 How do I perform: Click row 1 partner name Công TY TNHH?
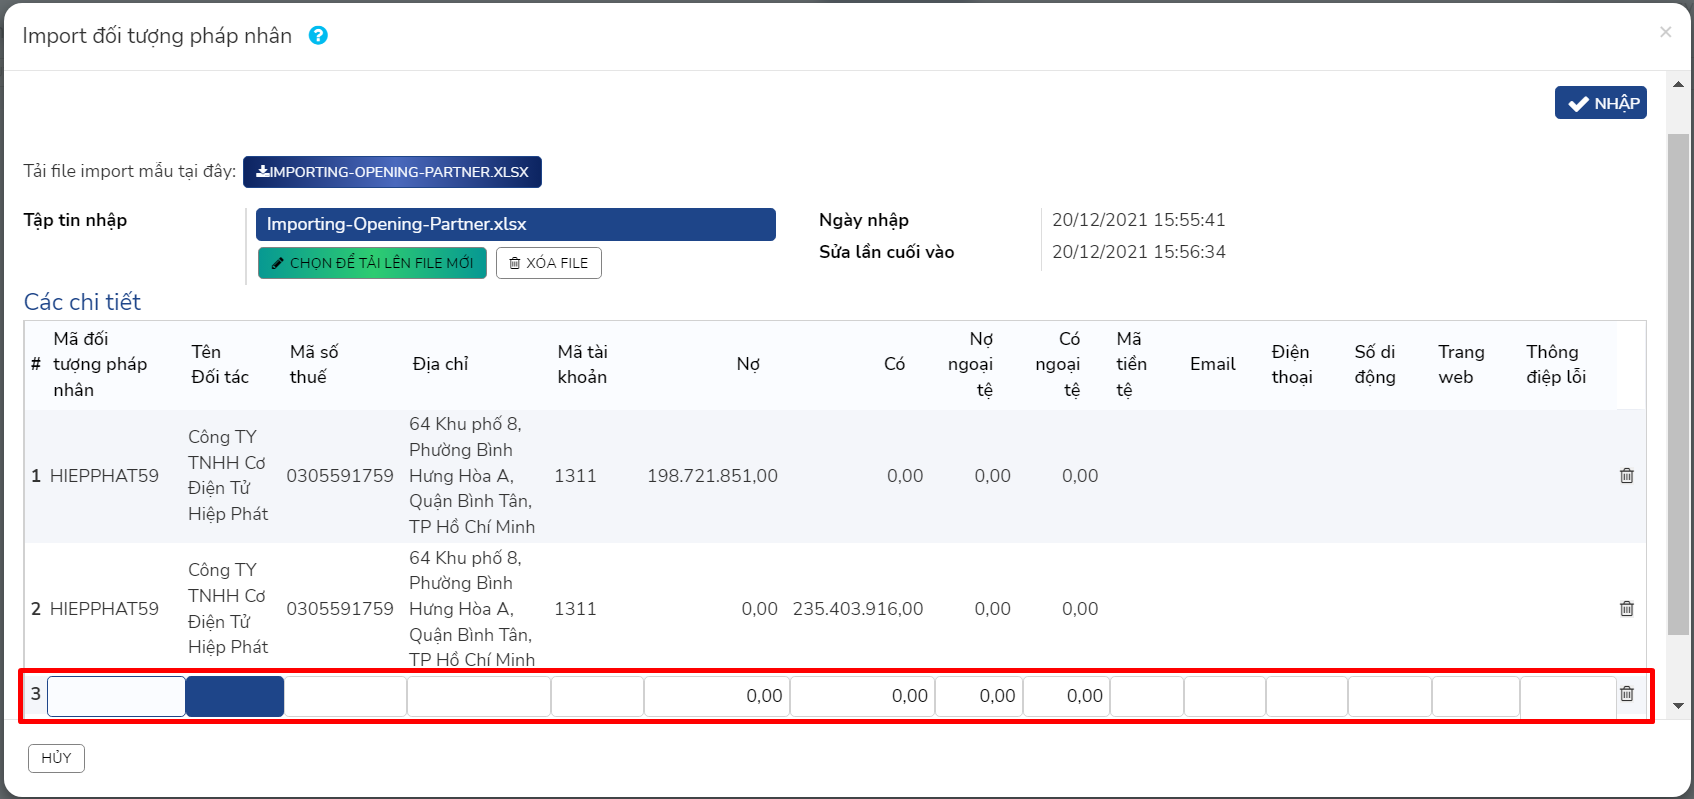(x=227, y=475)
